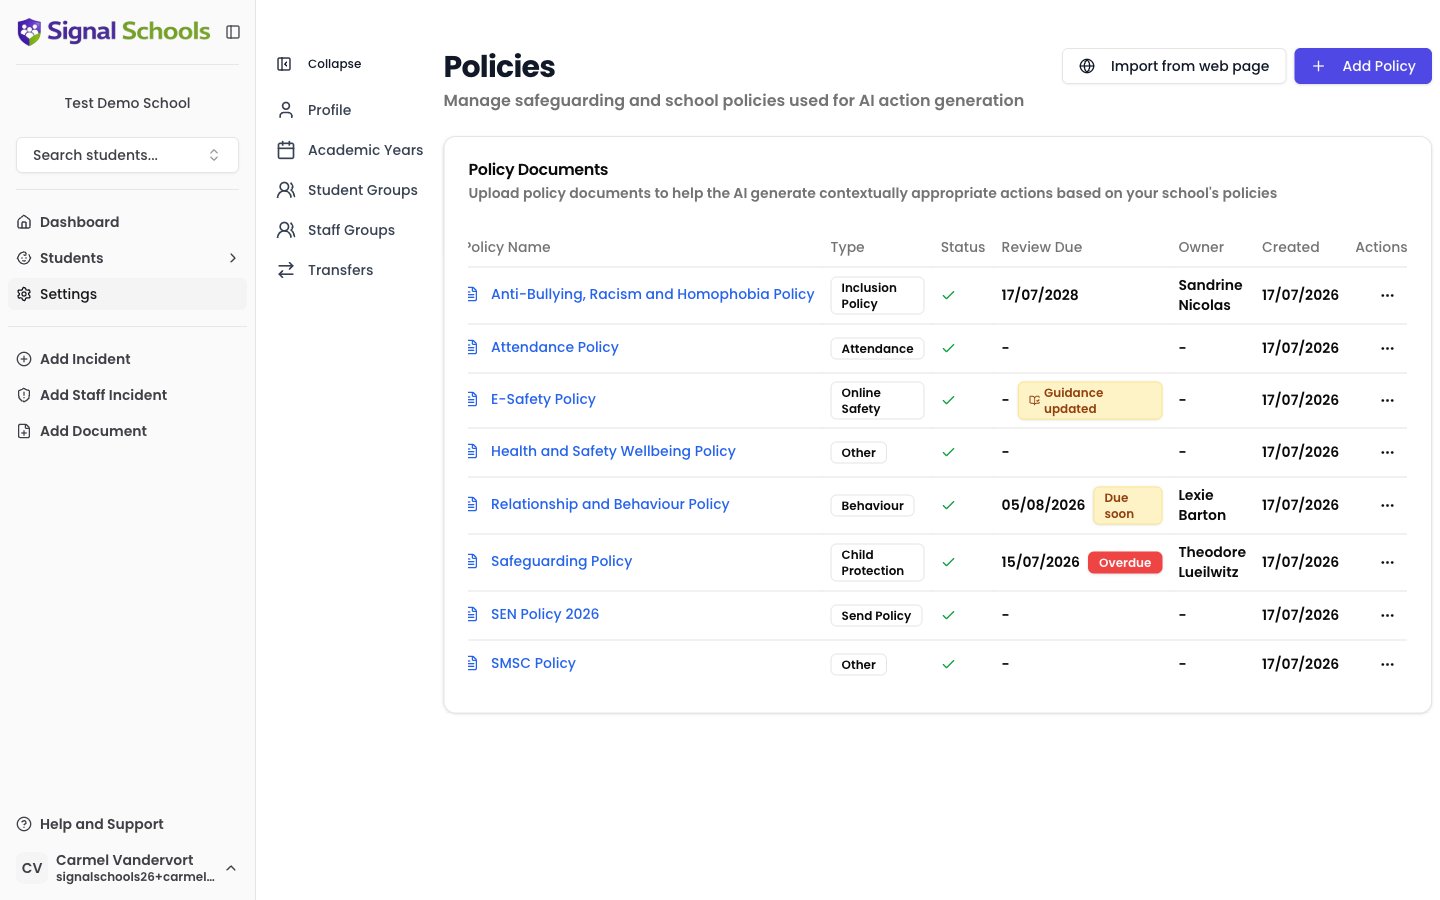
Task: Open actions menu for SMSC Policy row
Action: (1387, 664)
